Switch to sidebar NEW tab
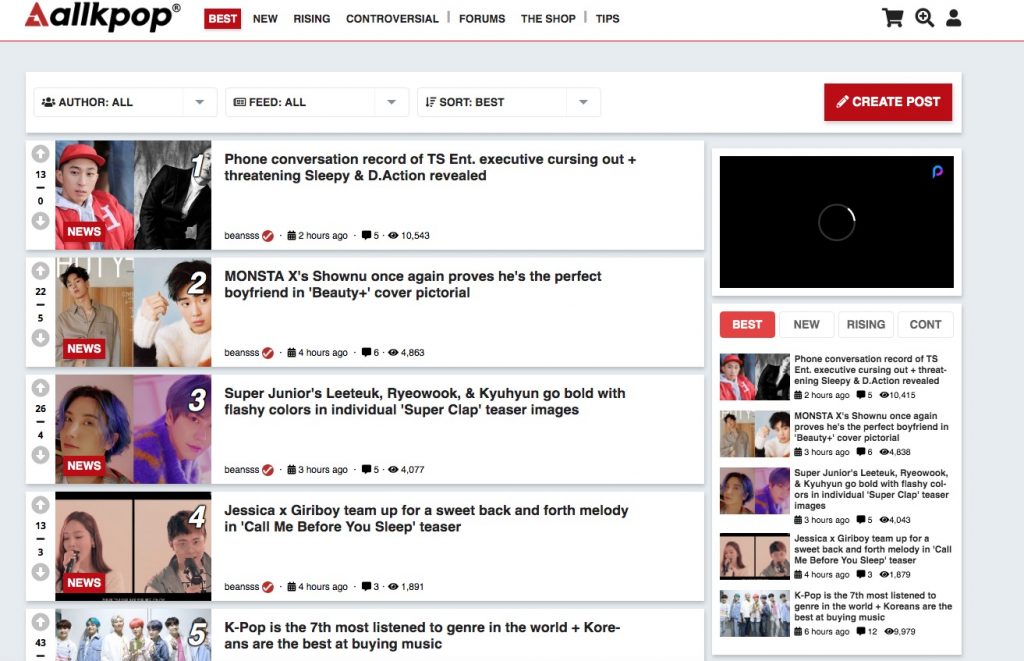 point(807,325)
